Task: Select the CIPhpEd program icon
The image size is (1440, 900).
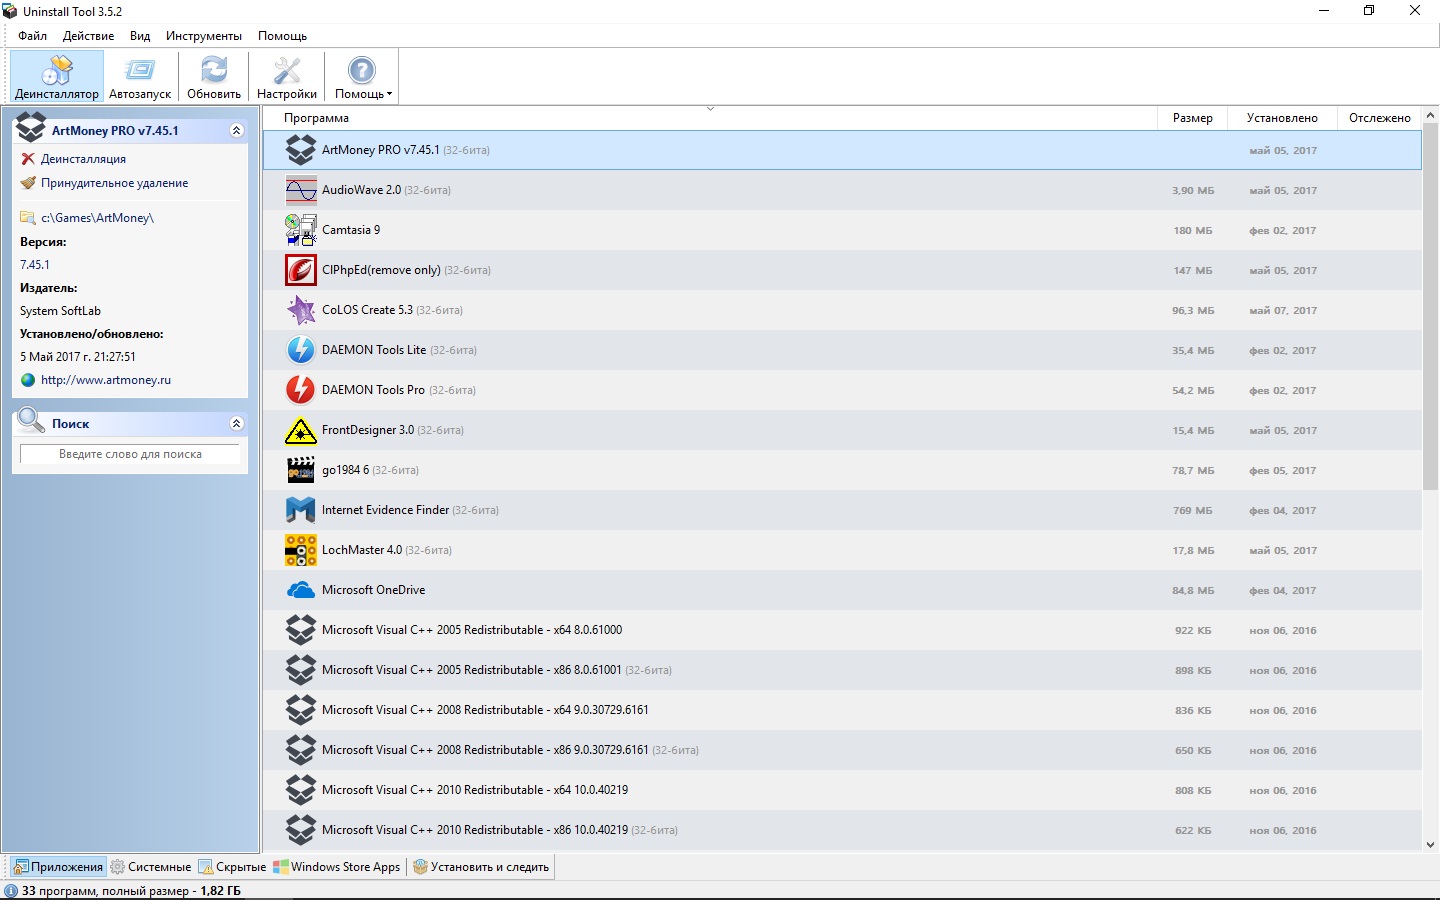Action: pos(301,270)
